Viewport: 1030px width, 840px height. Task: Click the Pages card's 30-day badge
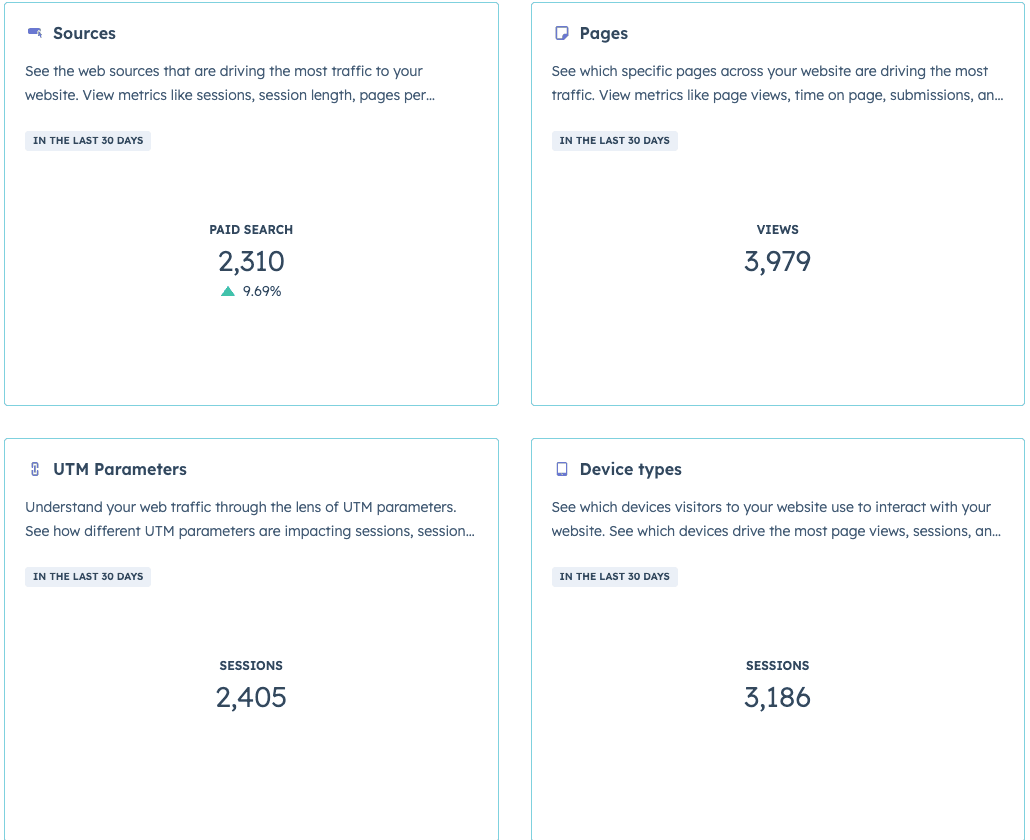(615, 141)
